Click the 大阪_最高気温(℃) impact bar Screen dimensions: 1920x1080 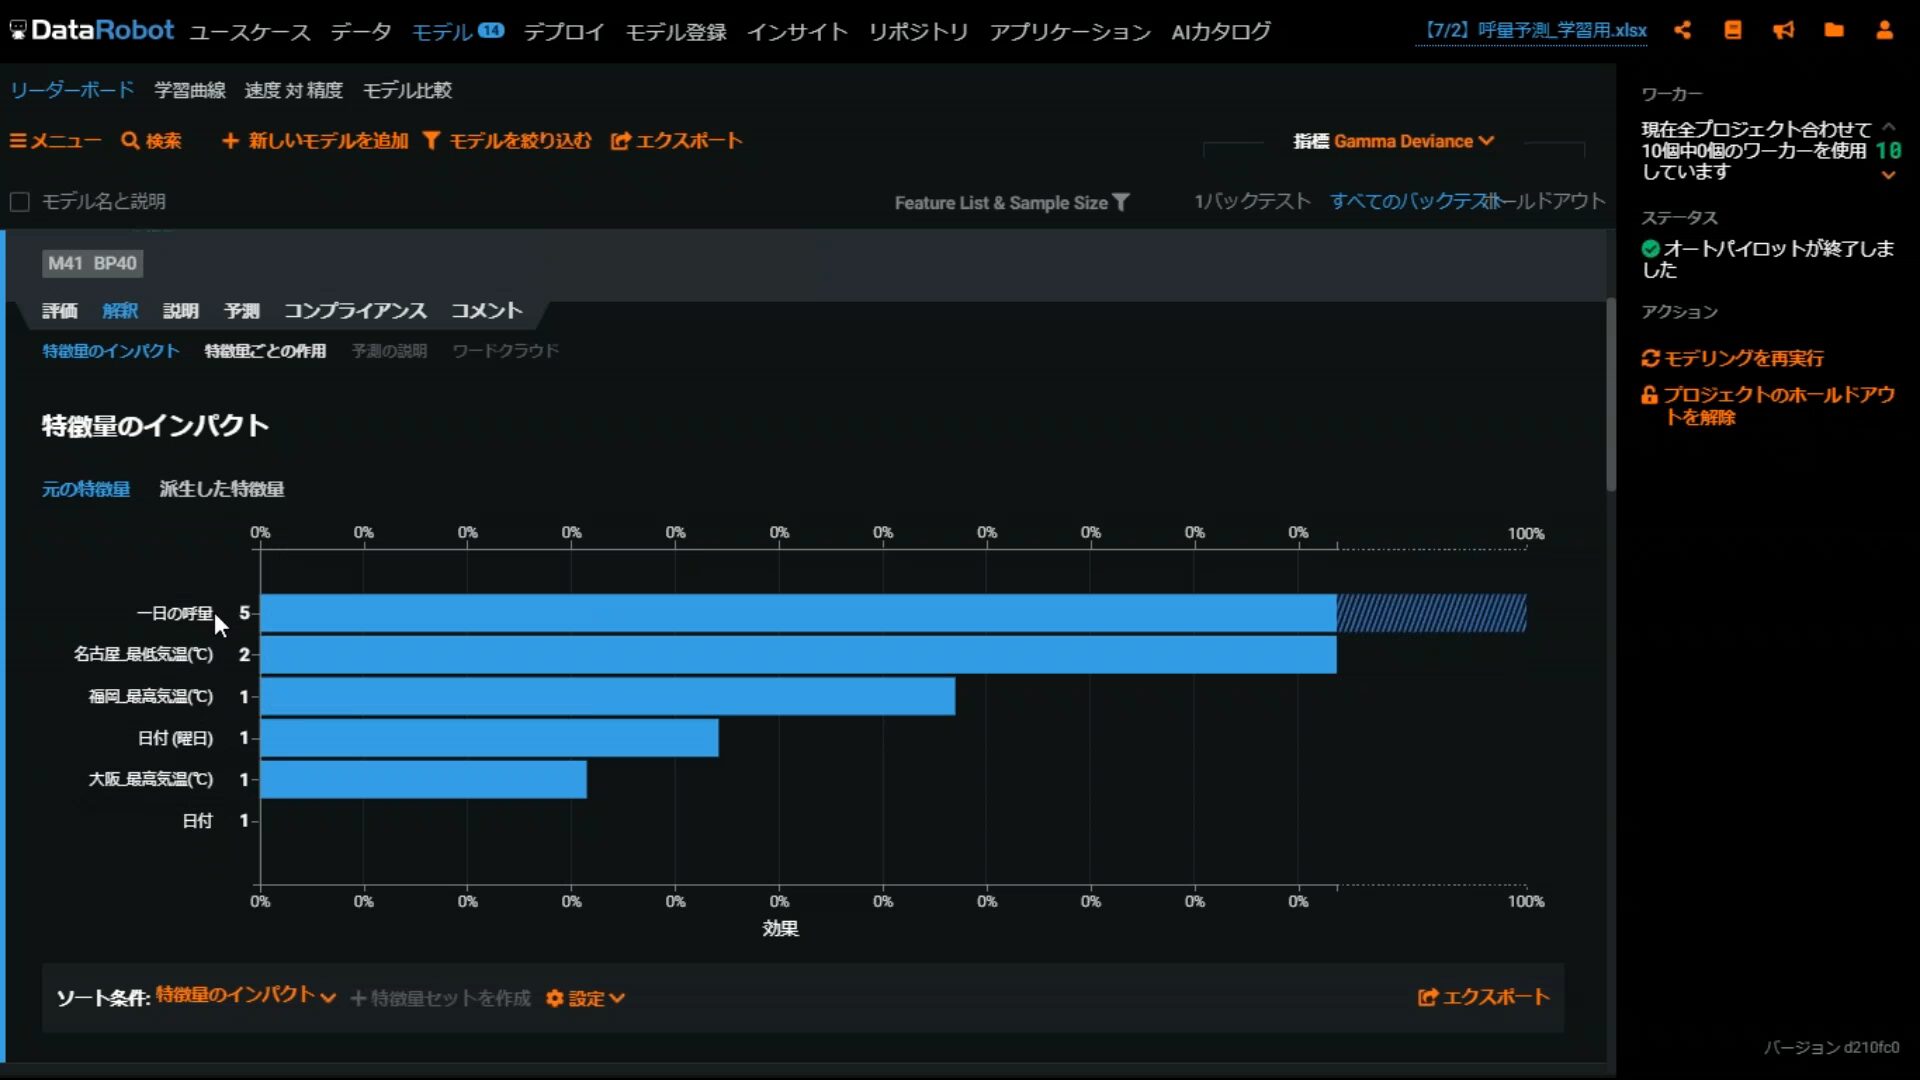[x=423, y=779]
